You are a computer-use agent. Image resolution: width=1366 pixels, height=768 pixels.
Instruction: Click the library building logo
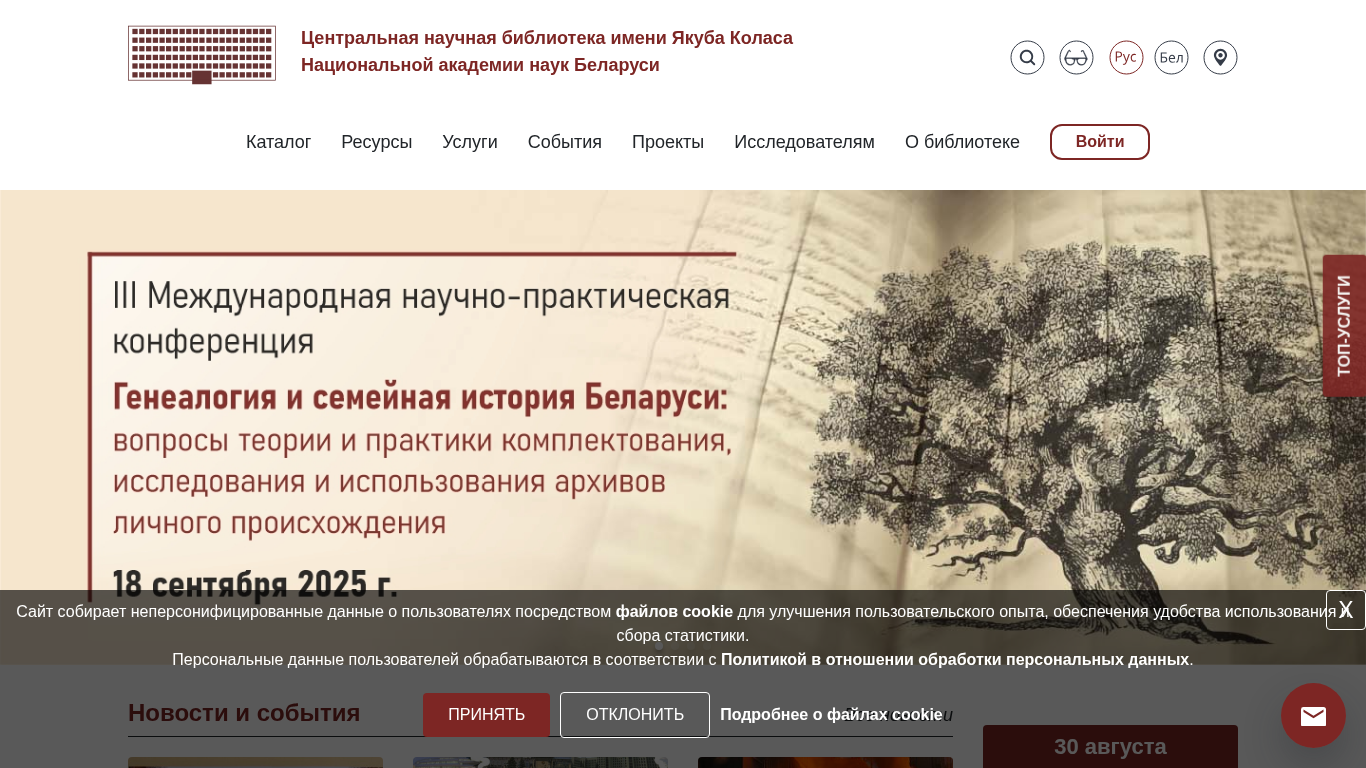(202, 54)
